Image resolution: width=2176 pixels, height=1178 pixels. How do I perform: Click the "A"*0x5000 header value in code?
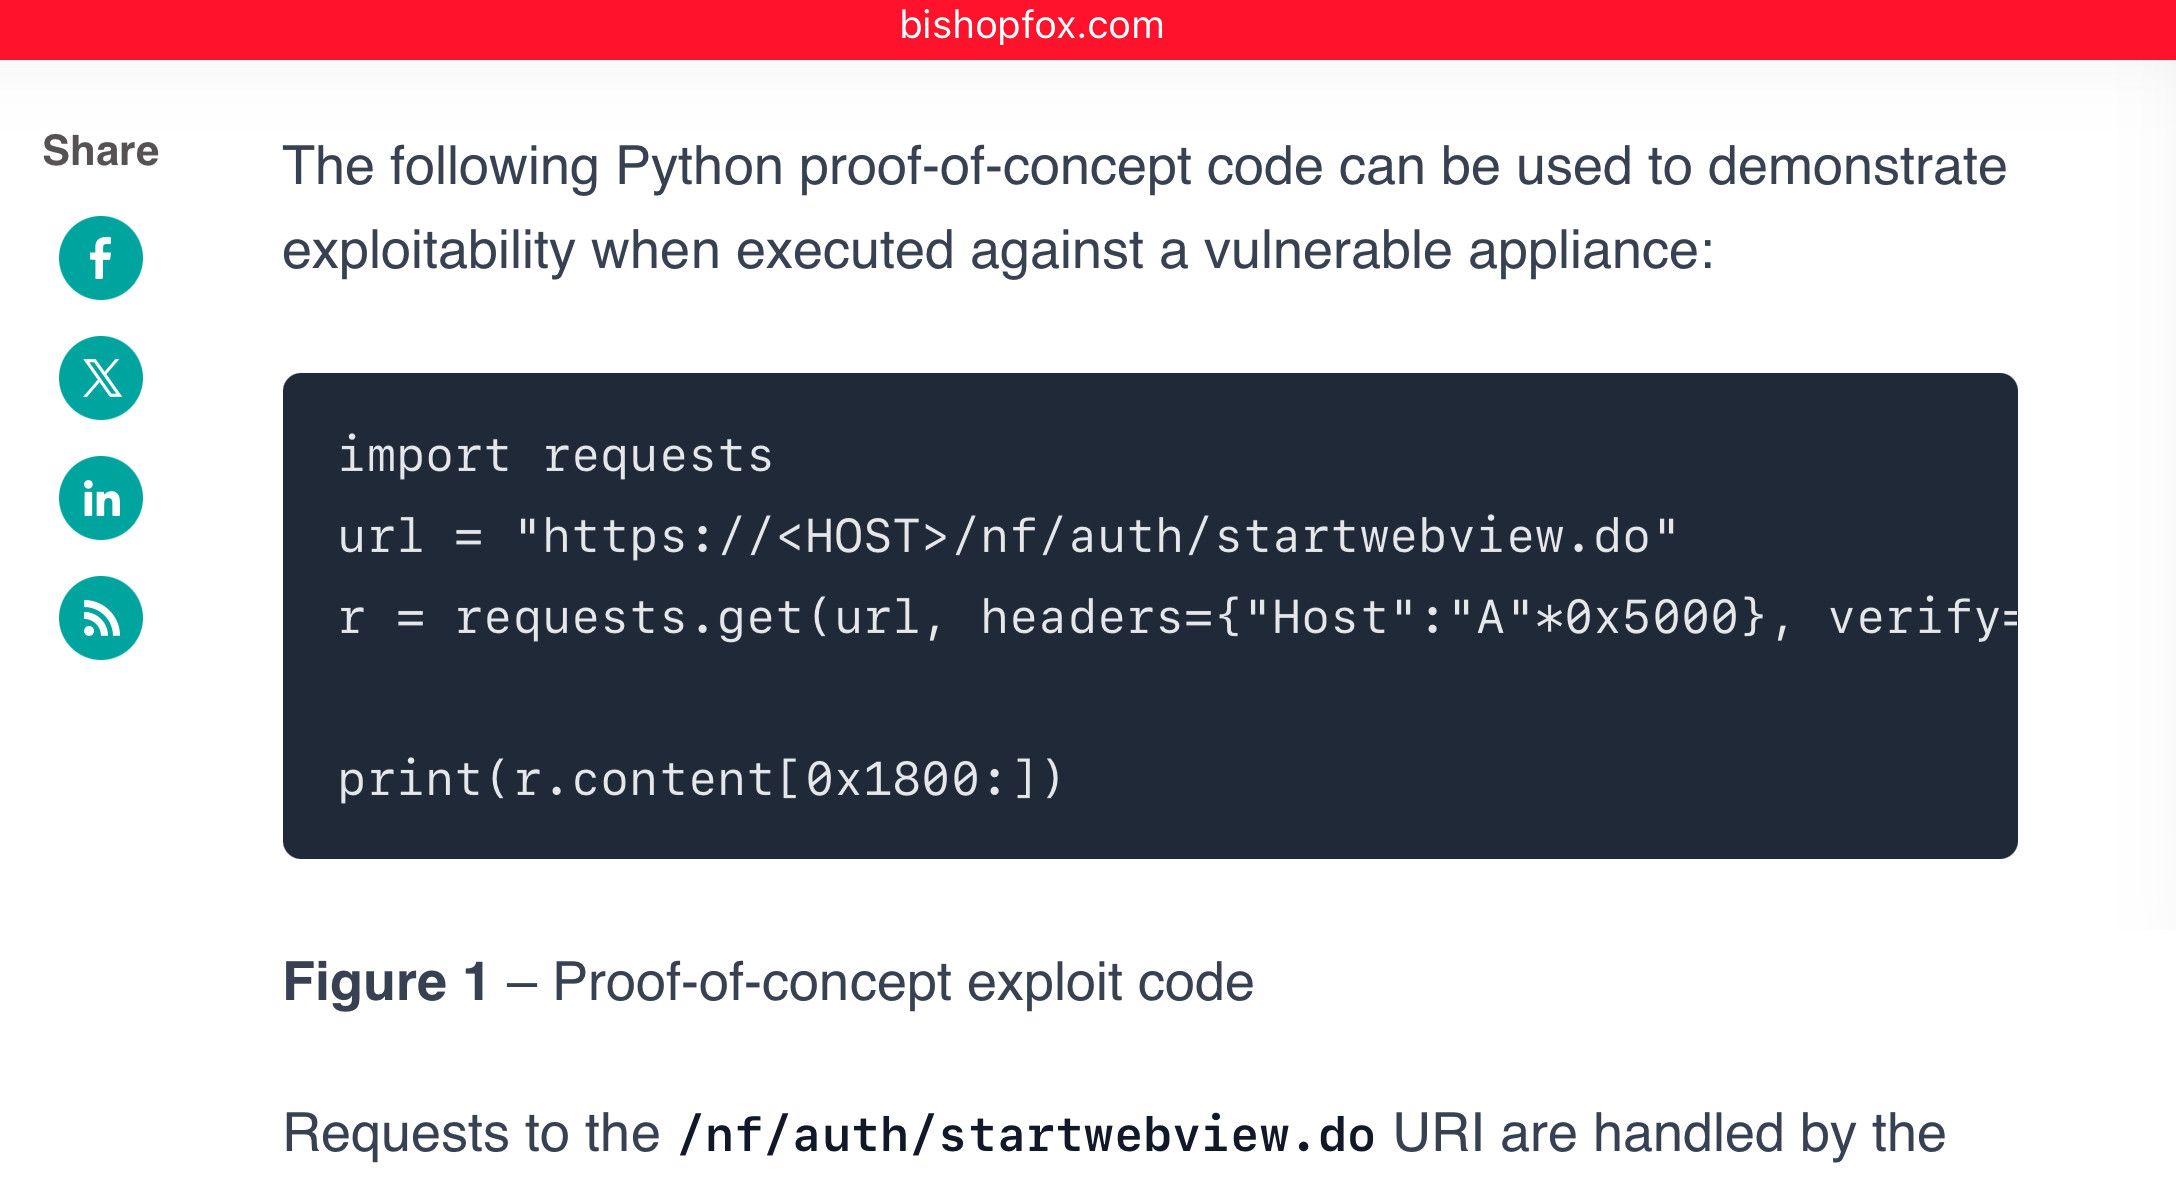(1606, 618)
